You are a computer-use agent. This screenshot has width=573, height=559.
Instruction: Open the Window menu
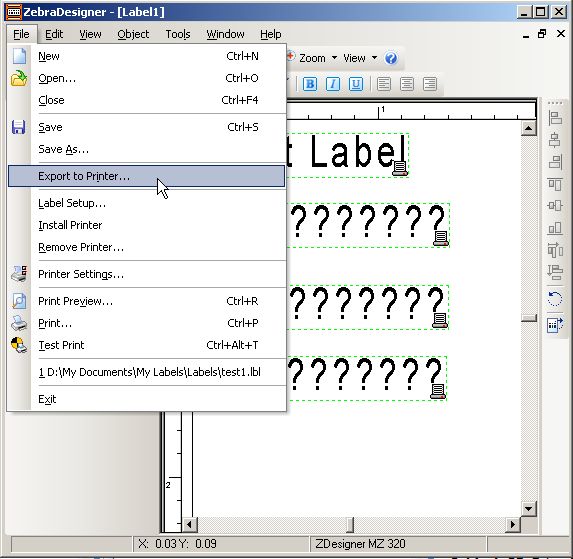225,34
